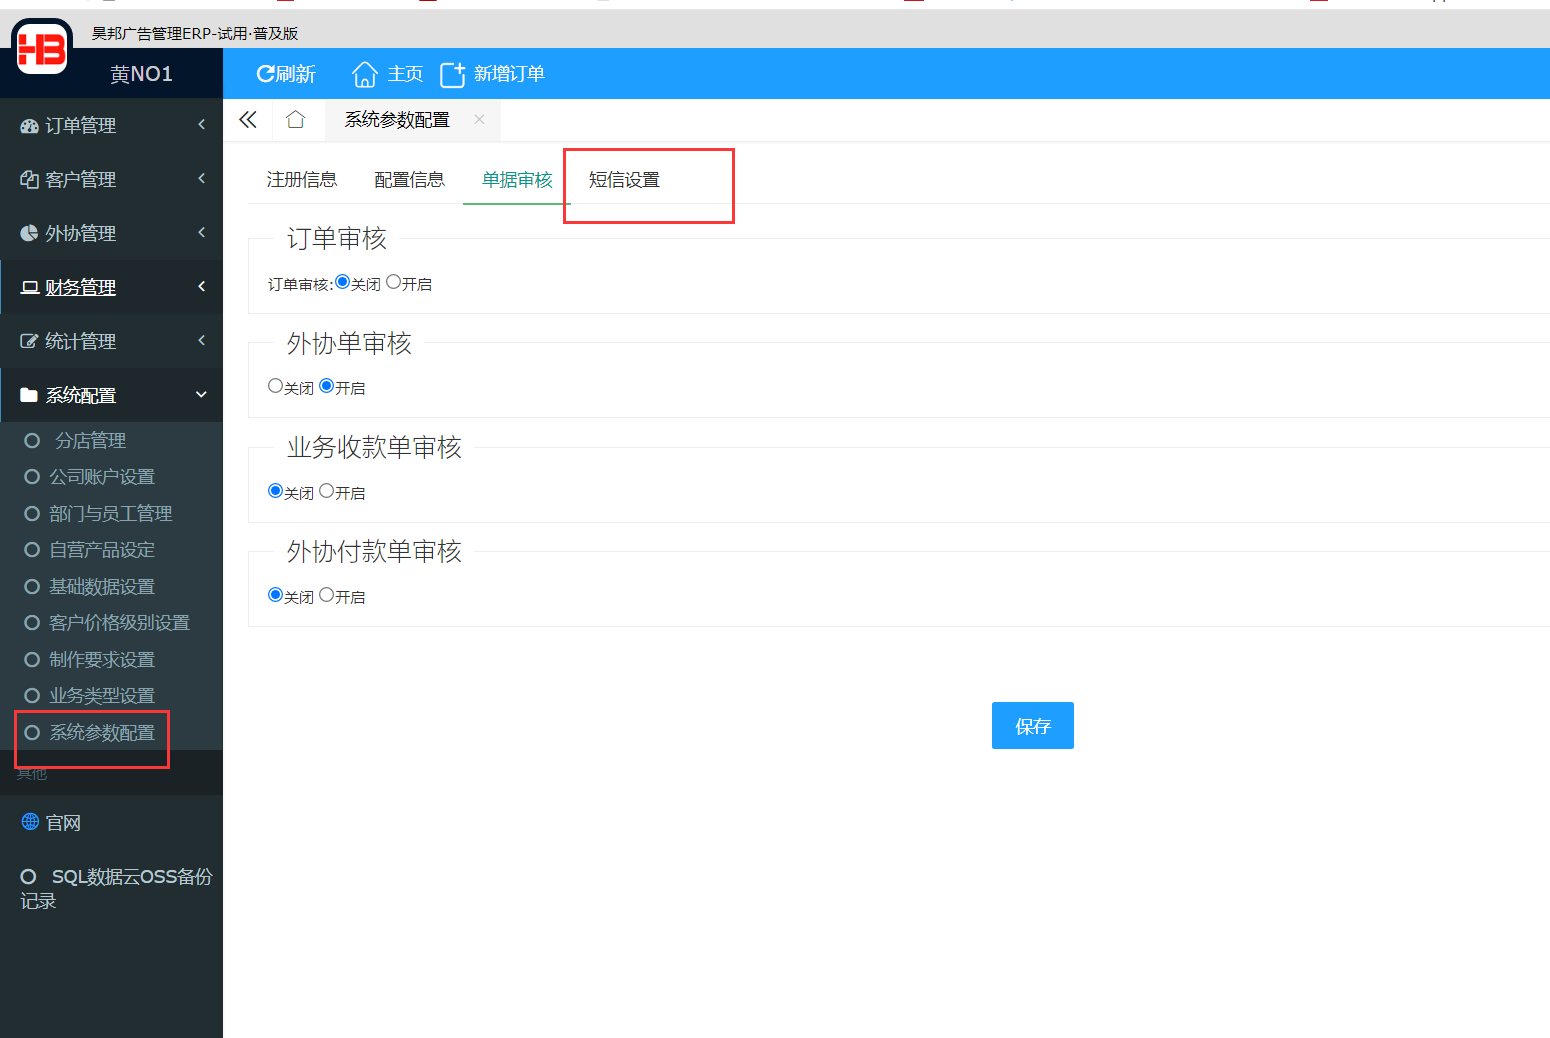
Task: Open 客户价格级别设置 in sidebar
Action: point(119,623)
